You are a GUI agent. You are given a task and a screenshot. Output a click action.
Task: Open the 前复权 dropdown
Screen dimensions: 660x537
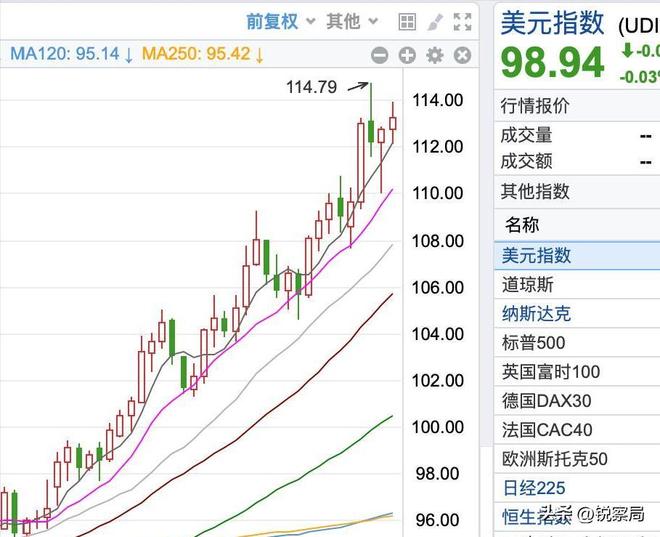point(280,21)
